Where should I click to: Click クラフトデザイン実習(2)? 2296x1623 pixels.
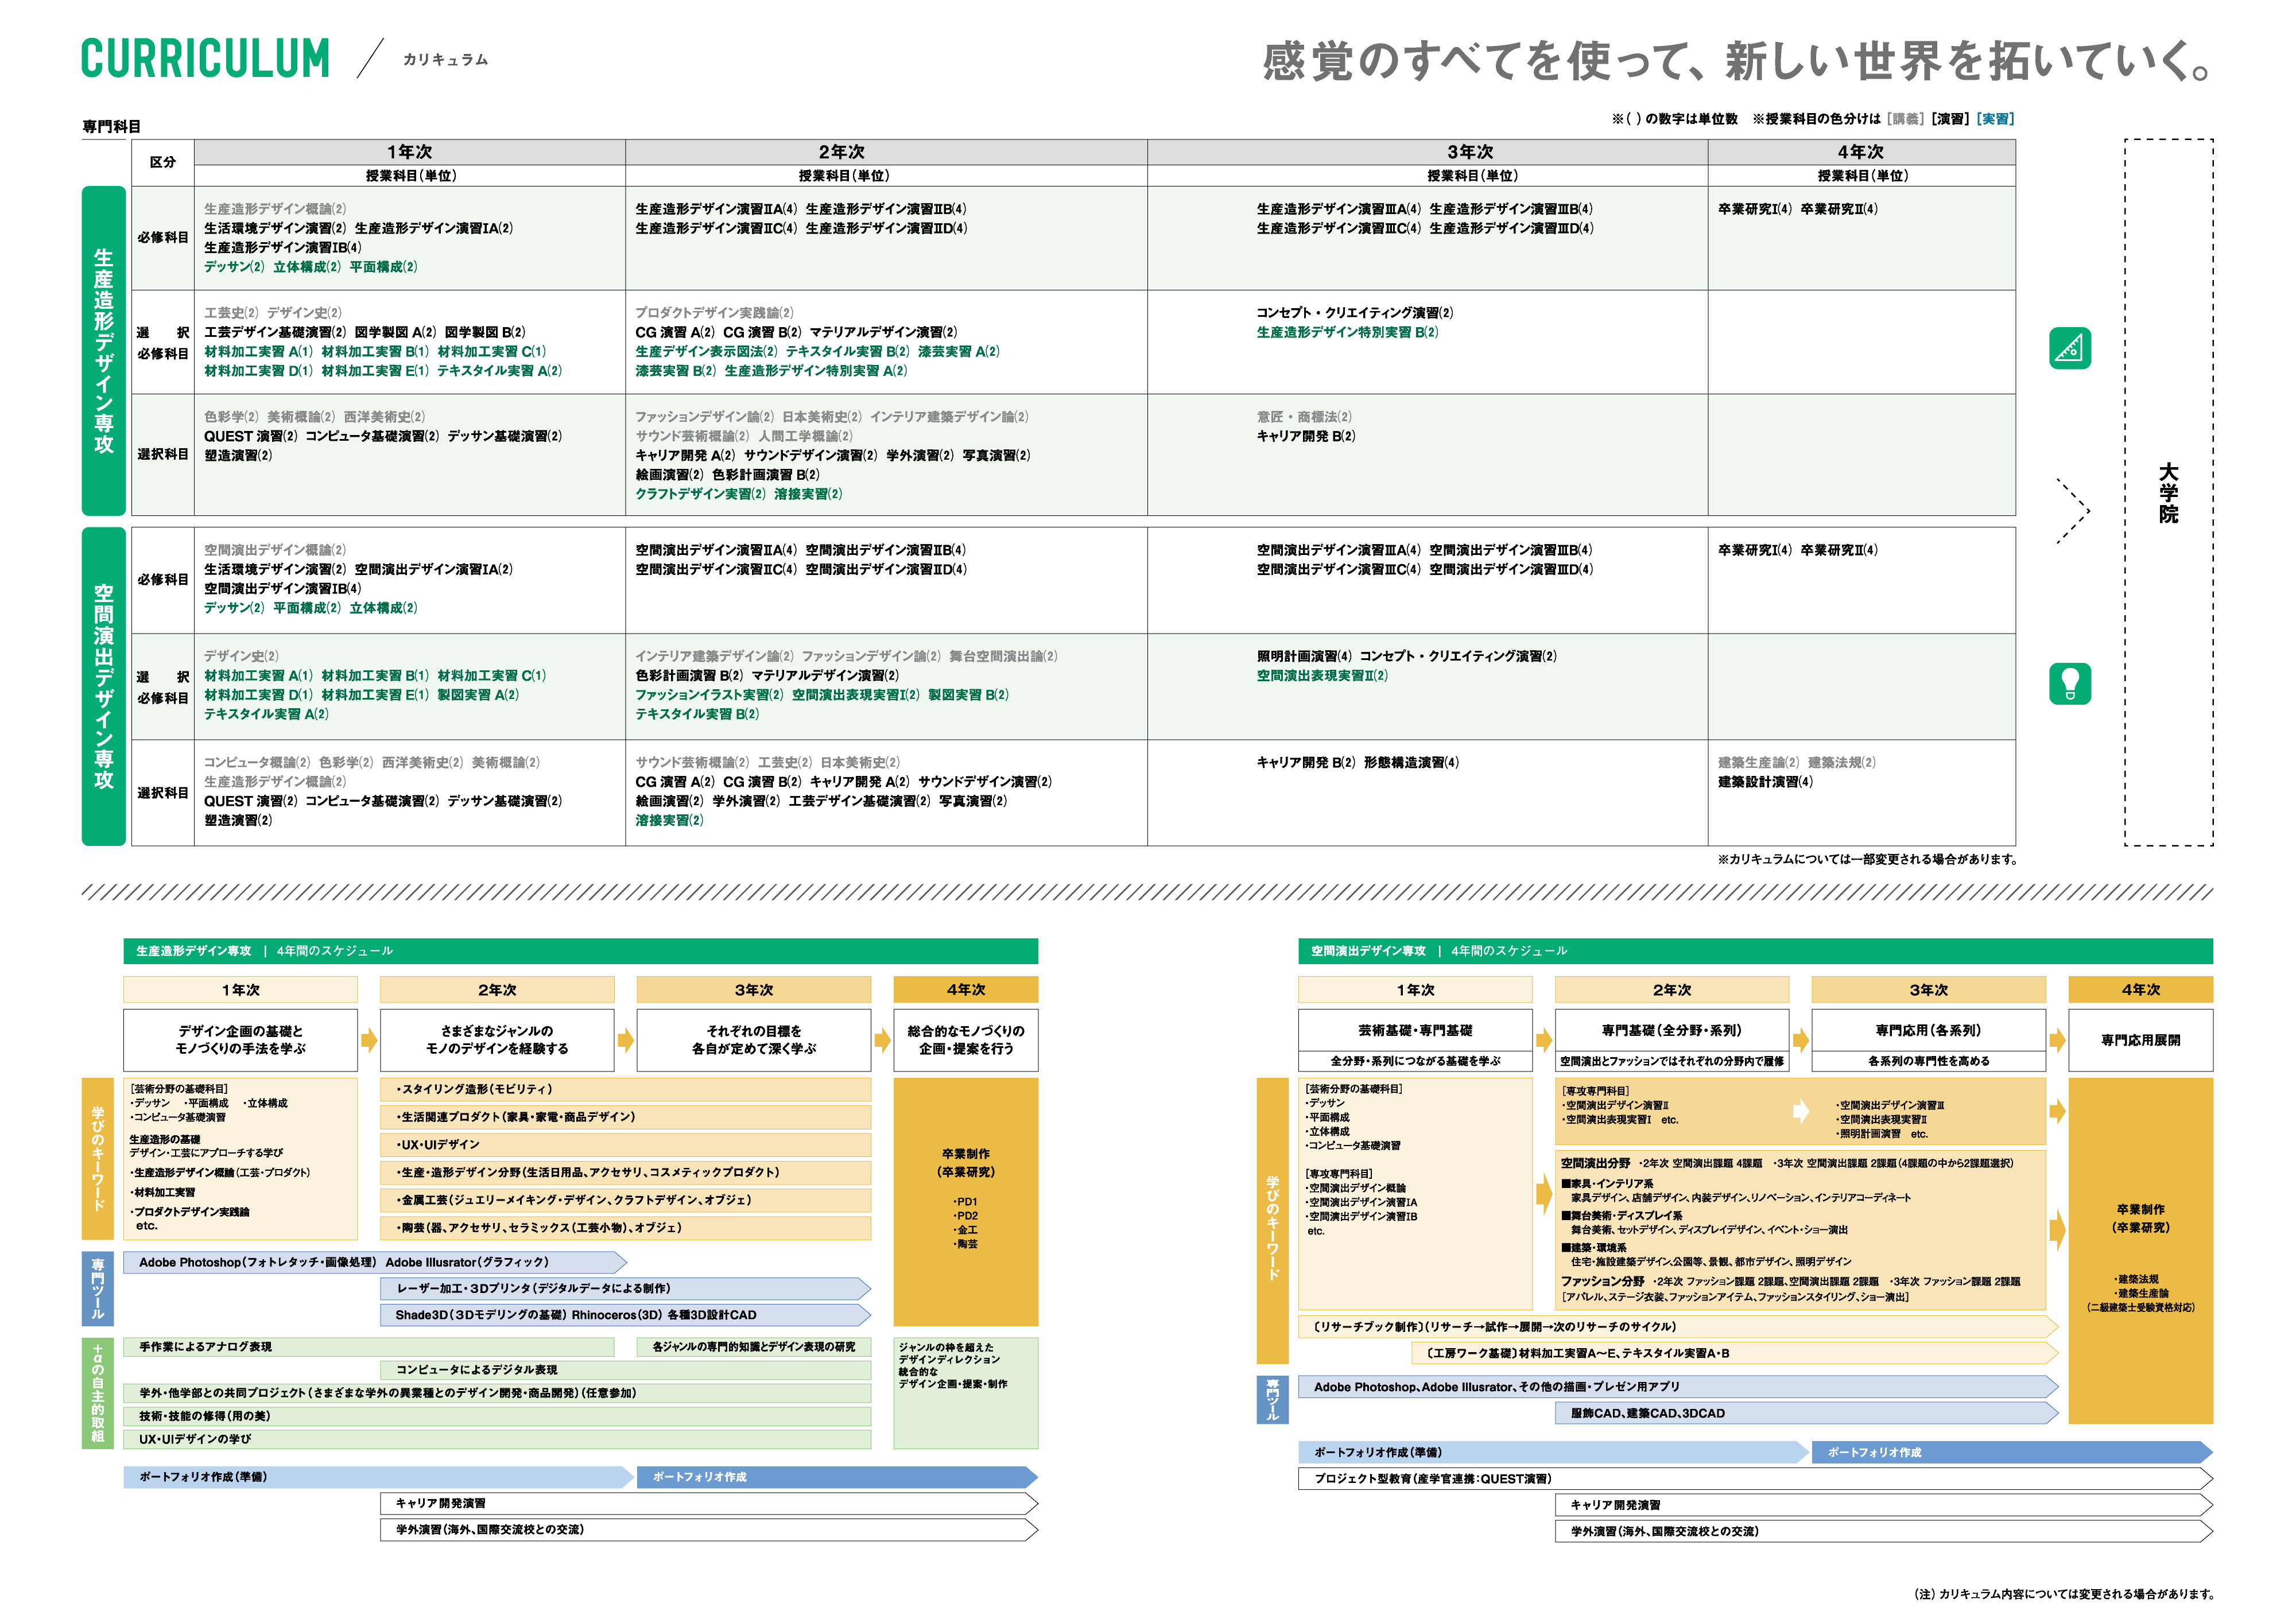click(700, 494)
